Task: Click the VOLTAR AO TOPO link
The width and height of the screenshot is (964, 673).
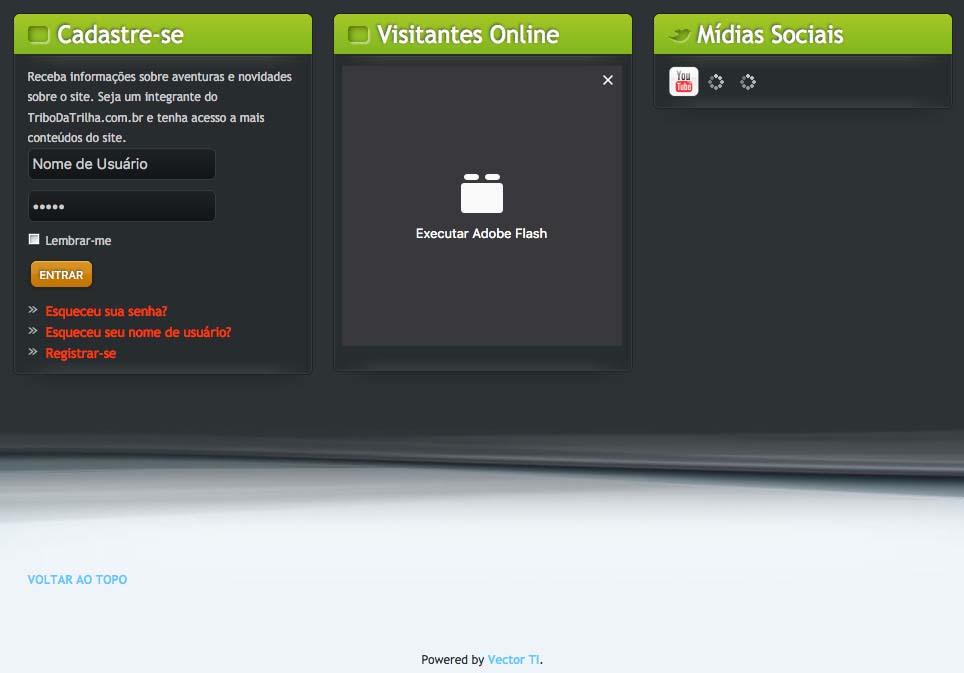Action: tap(77, 579)
